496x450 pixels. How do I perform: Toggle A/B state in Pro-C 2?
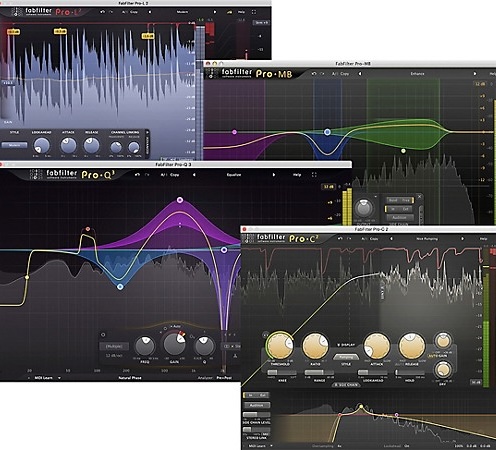coord(364,239)
